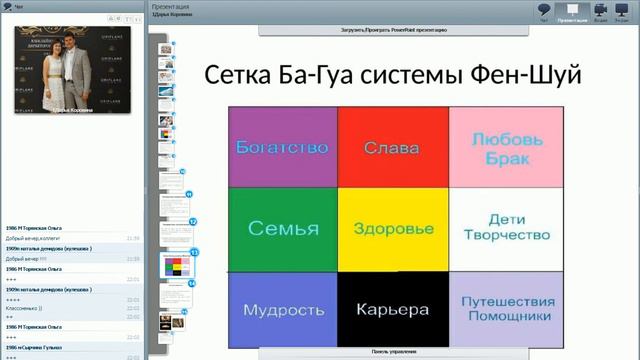Click the presenter video of Дарья Коровина
Image resolution: width=640 pixels, height=360 pixels.
click(73, 70)
